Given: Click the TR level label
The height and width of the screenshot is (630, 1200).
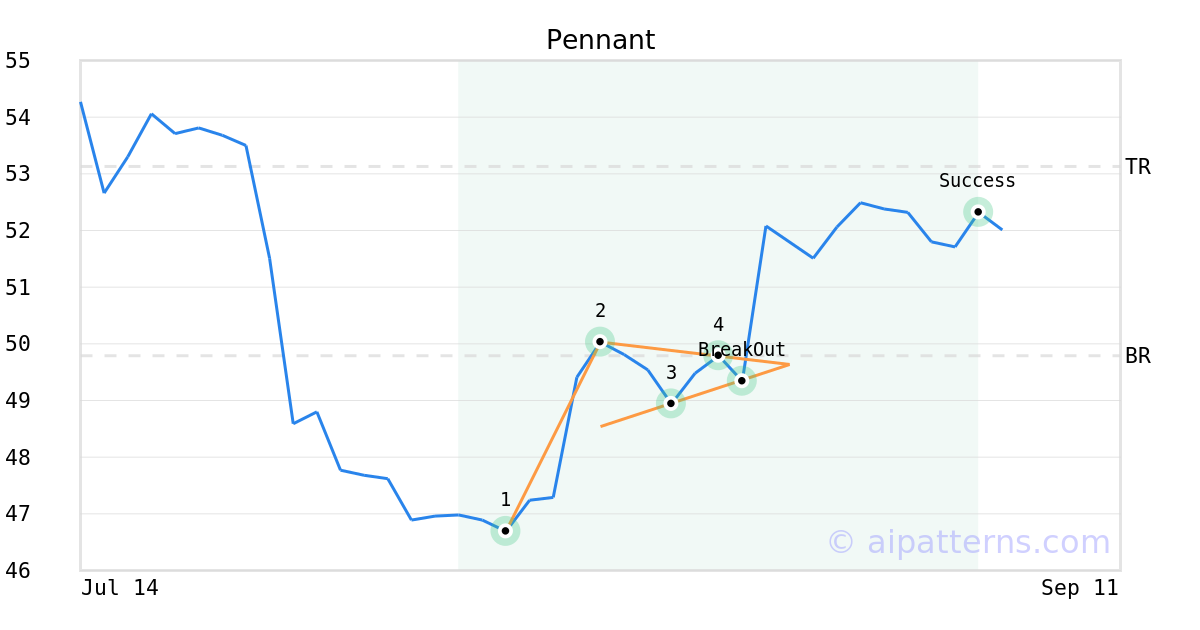Looking at the screenshot, I should 1138,167.
